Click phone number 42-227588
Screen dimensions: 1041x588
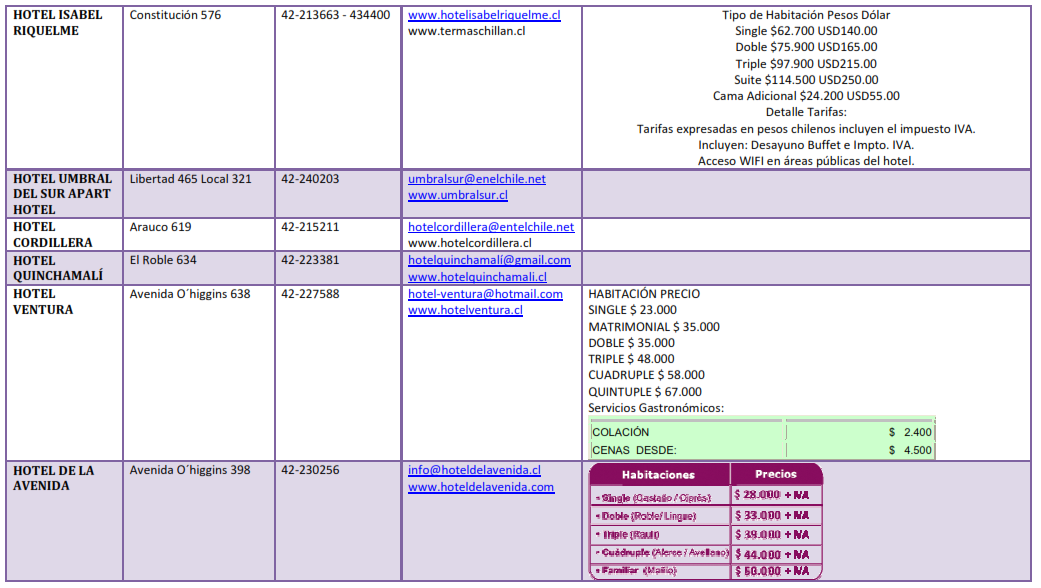309,293
